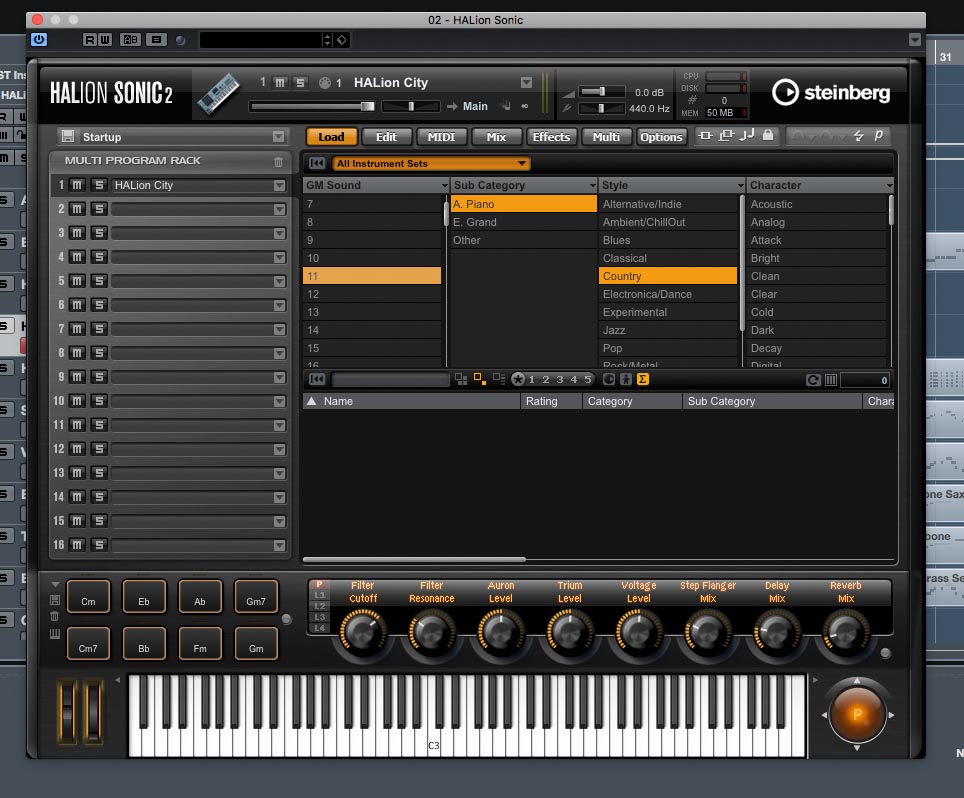
Task: Click the trash icon in Multi Program Rack
Action: point(279,162)
